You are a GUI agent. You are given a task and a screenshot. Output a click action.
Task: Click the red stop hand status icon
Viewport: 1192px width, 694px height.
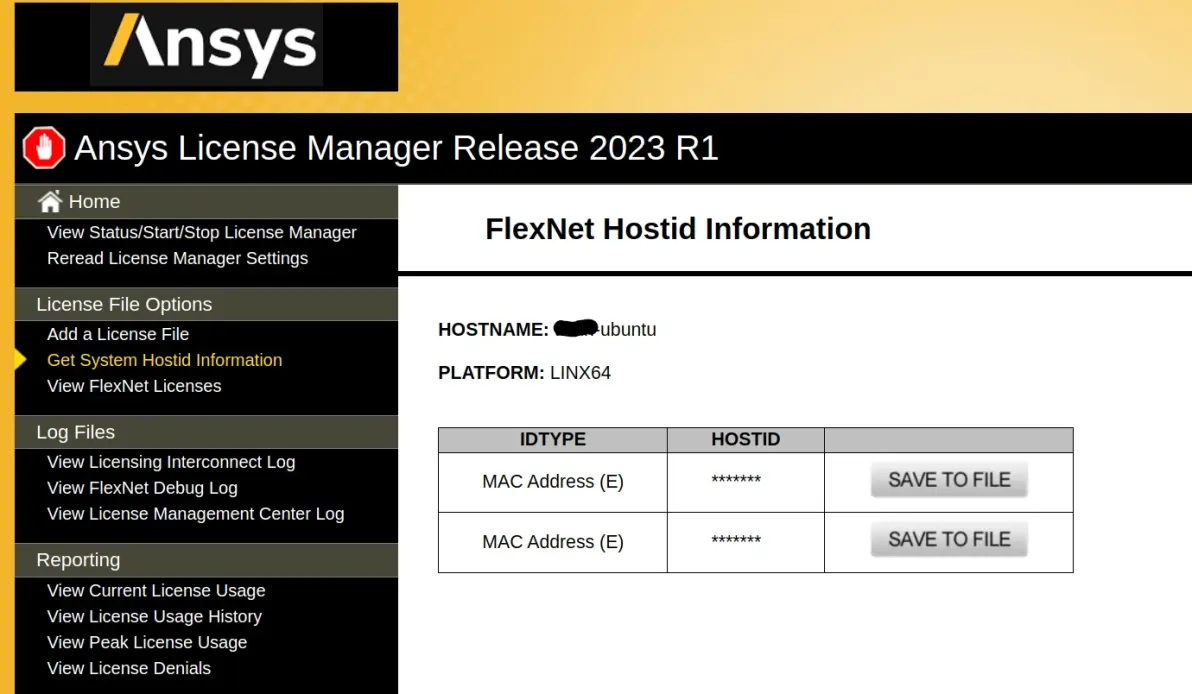[44, 147]
